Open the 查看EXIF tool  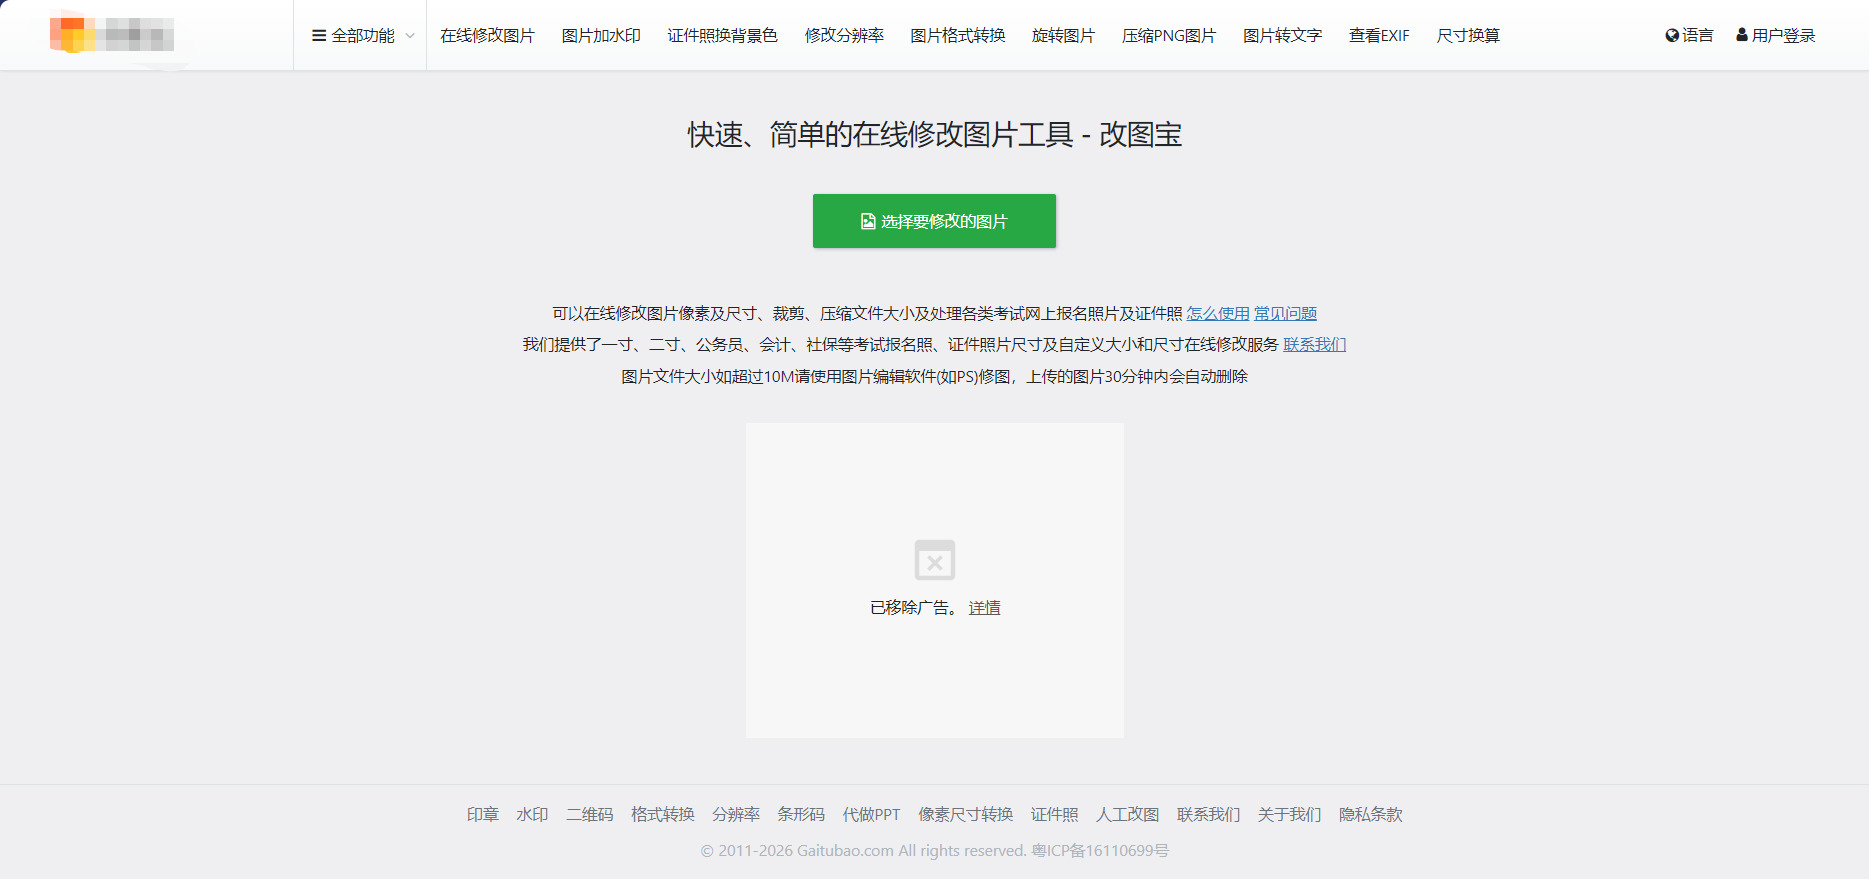pos(1379,36)
